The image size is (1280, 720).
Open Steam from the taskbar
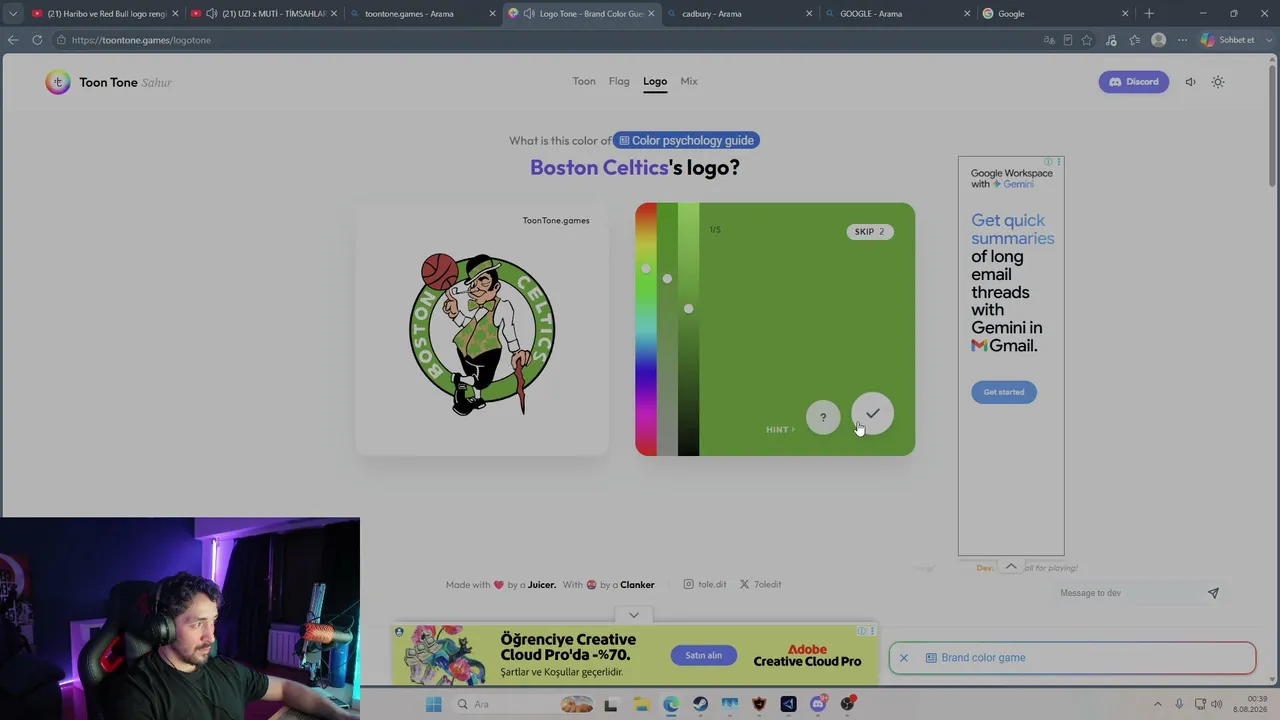[700, 704]
